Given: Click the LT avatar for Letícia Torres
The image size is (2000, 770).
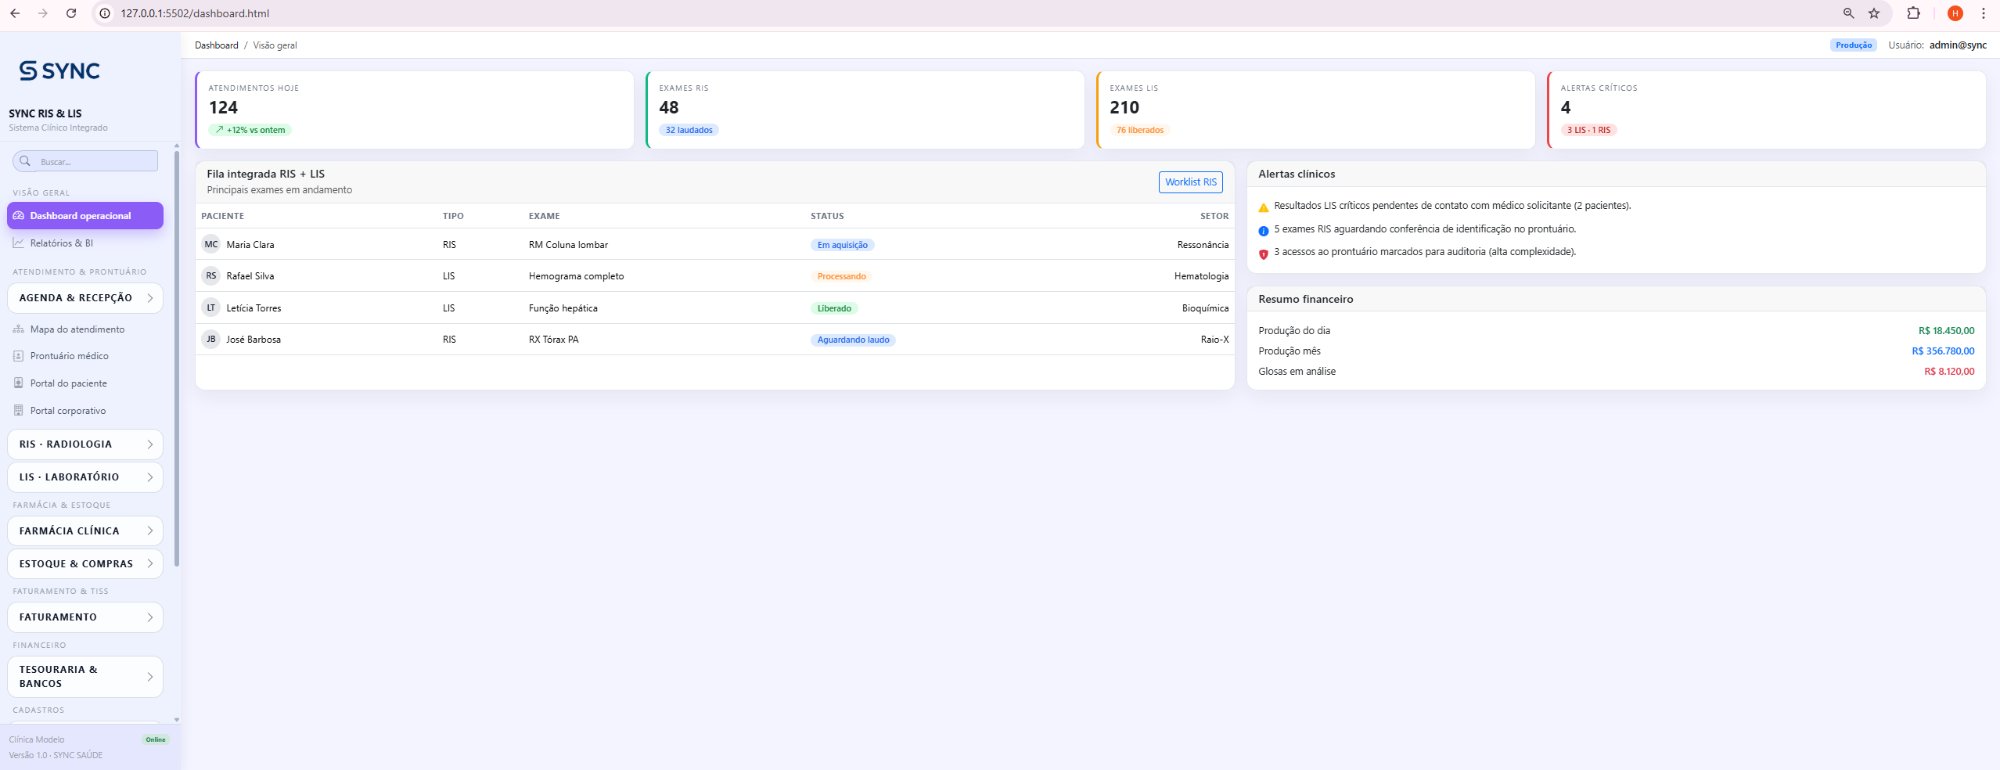Looking at the screenshot, I should click(211, 308).
